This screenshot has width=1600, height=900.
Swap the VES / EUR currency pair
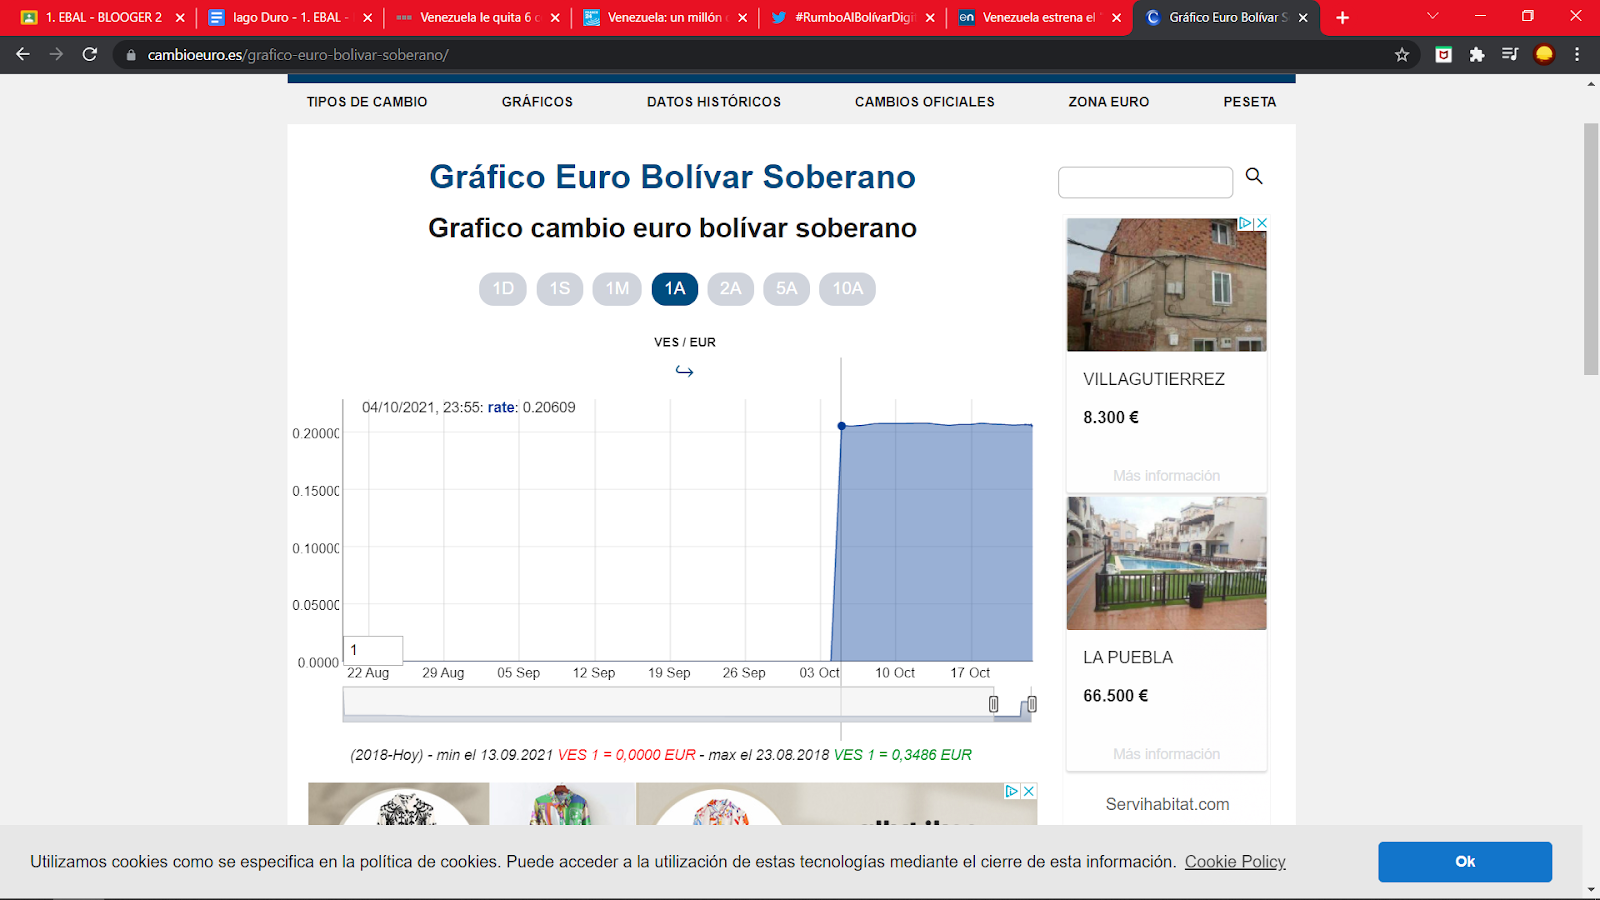(684, 371)
